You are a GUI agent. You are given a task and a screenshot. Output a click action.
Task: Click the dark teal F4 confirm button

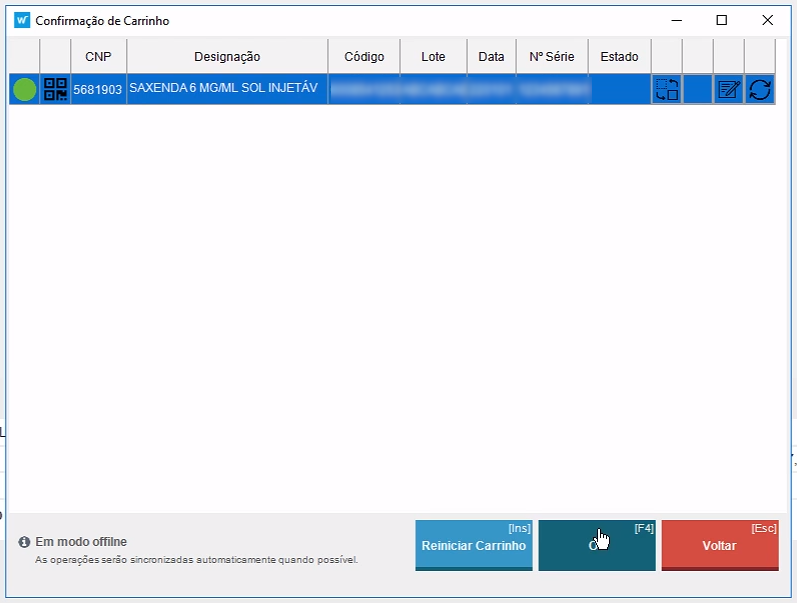click(x=596, y=545)
